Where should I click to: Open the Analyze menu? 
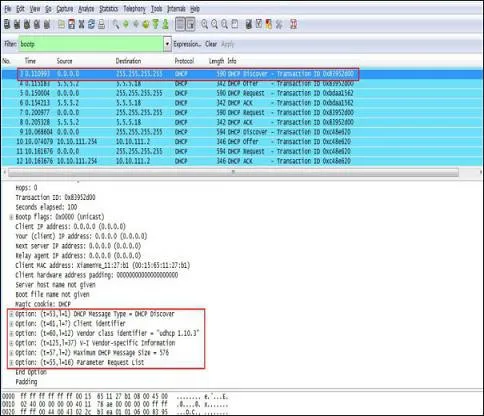86,9
